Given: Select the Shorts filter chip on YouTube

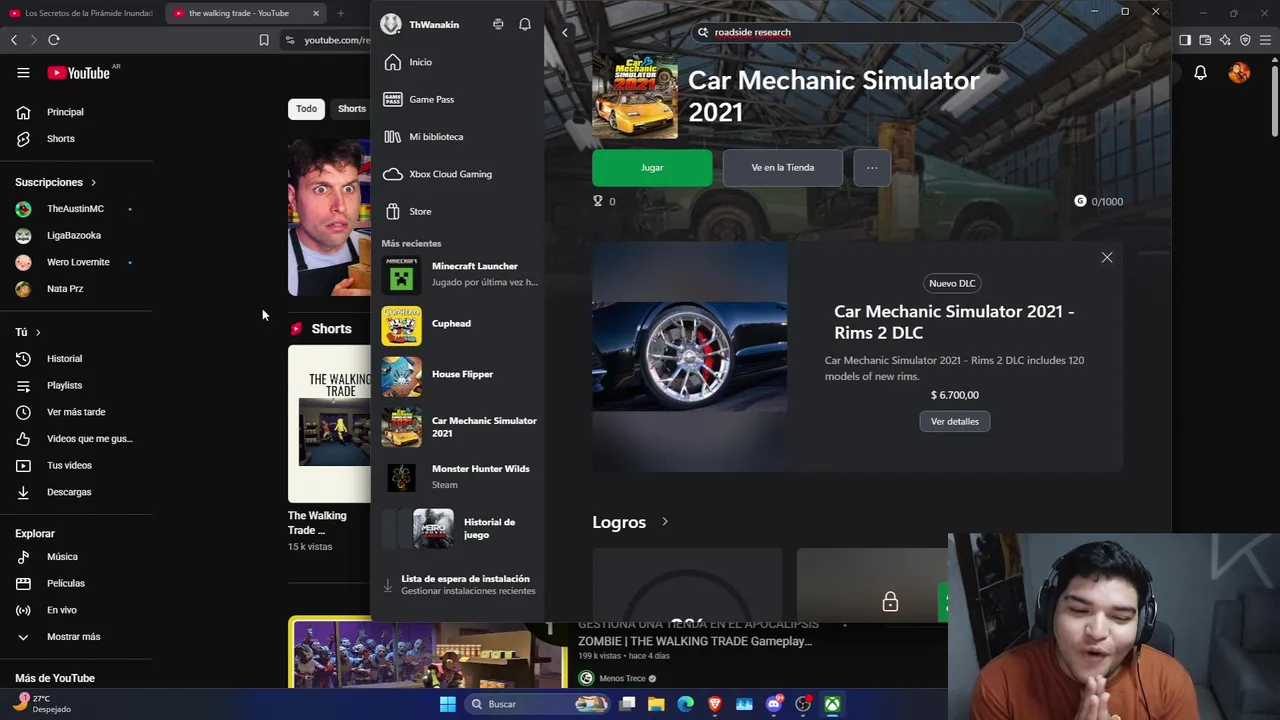Looking at the screenshot, I should click(x=351, y=109).
